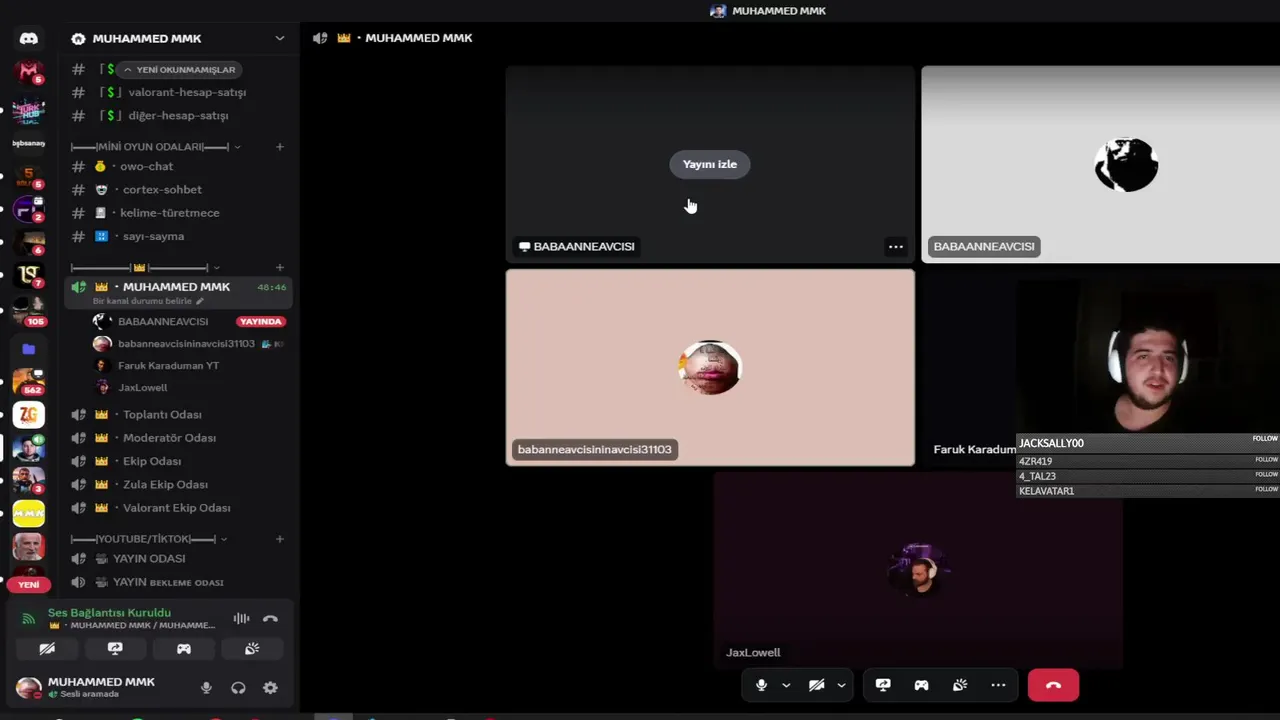
Task: Mute microphone in user panel
Action: click(x=206, y=688)
